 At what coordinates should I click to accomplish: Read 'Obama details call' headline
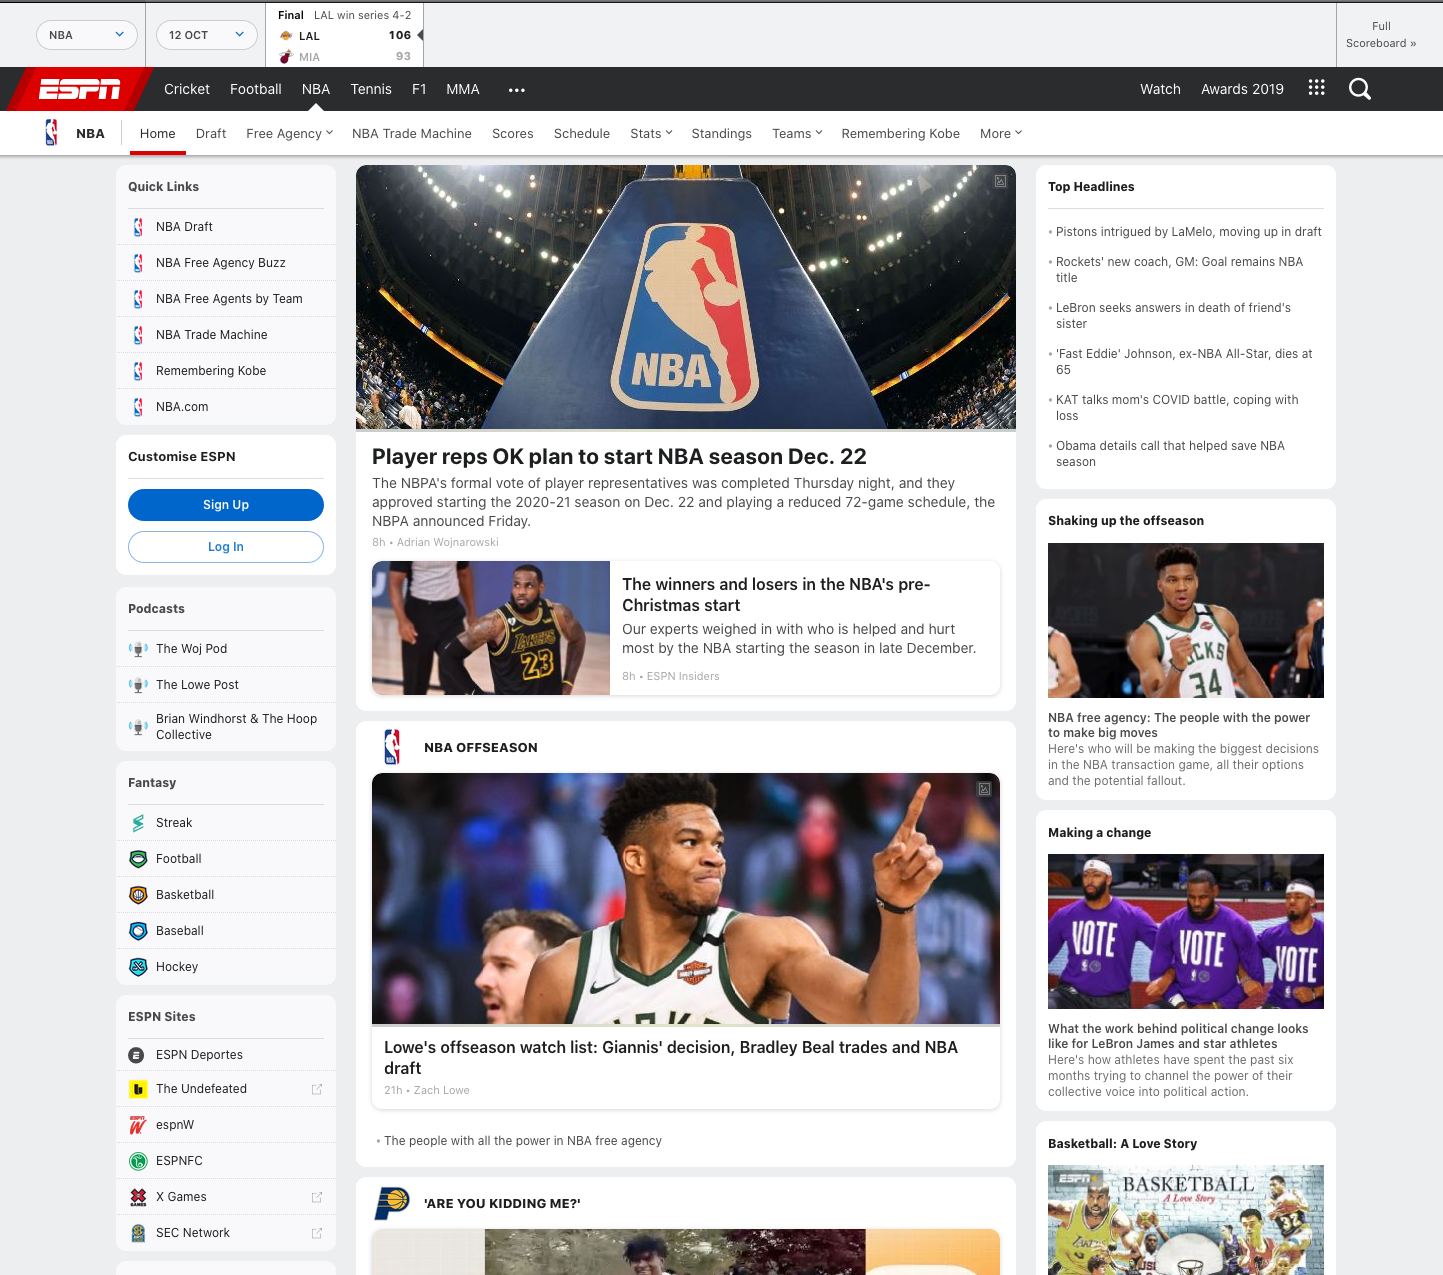pyautogui.click(x=1170, y=454)
